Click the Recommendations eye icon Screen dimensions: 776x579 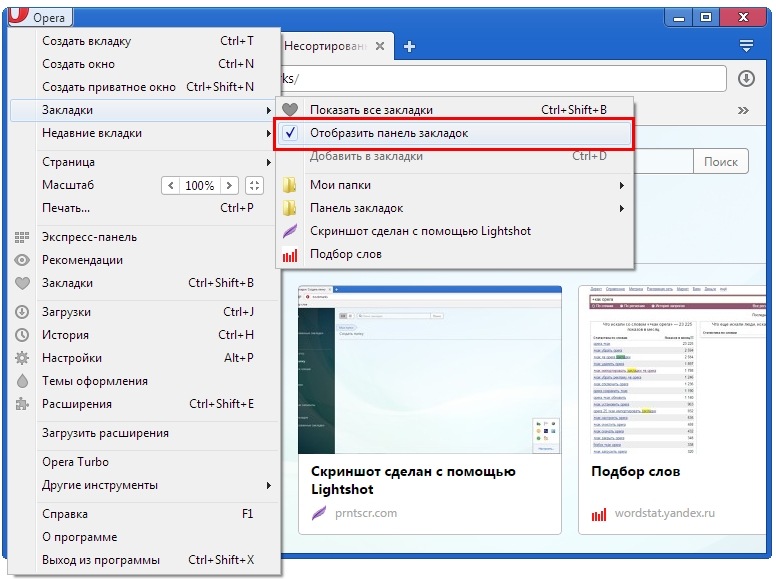(22, 260)
